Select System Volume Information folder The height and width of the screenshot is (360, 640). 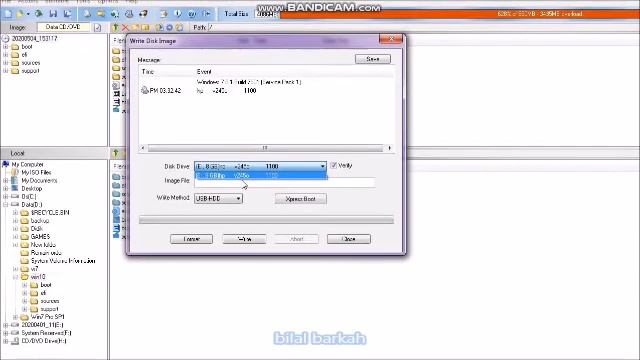click(63, 261)
